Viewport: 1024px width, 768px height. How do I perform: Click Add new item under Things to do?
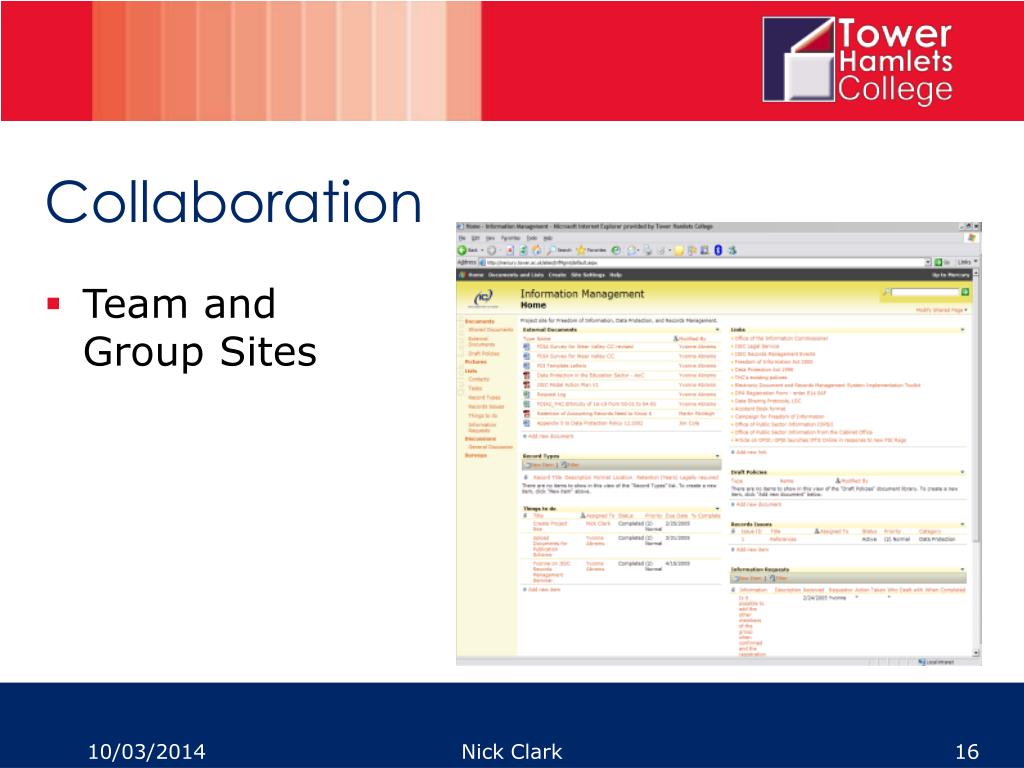[544, 589]
